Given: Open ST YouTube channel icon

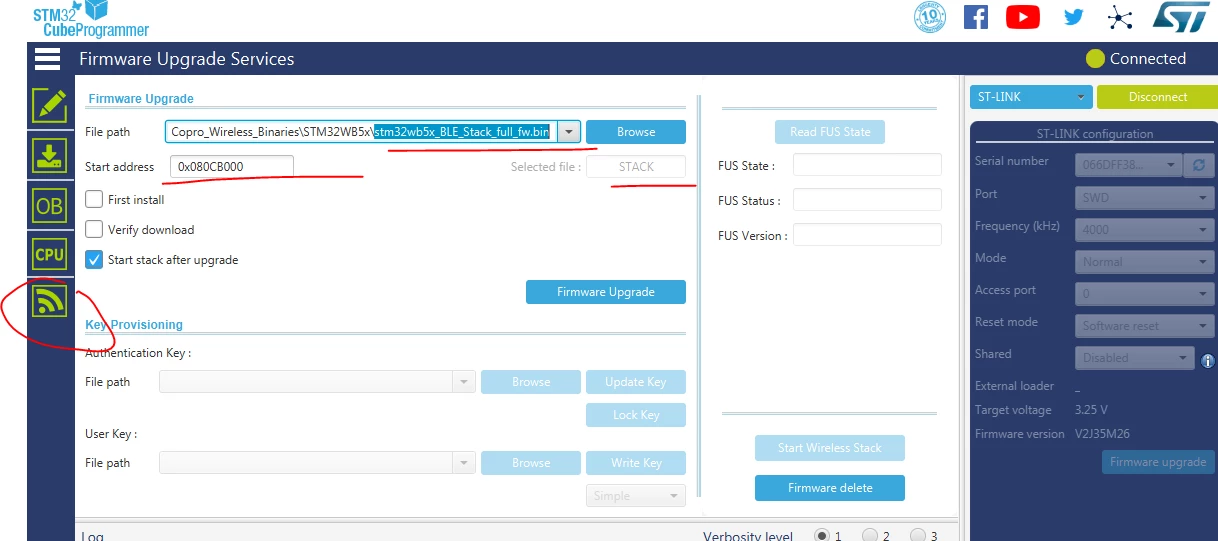Looking at the screenshot, I should coord(1023,17).
